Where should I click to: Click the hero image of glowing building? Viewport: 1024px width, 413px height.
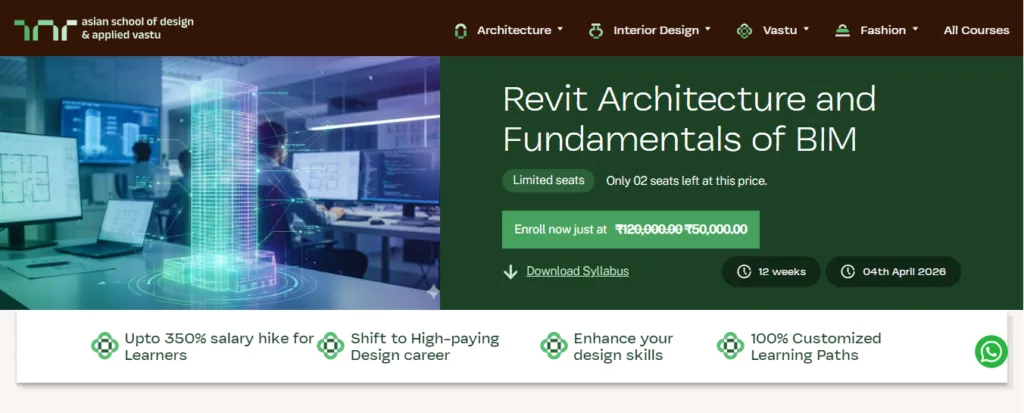(220, 183)
